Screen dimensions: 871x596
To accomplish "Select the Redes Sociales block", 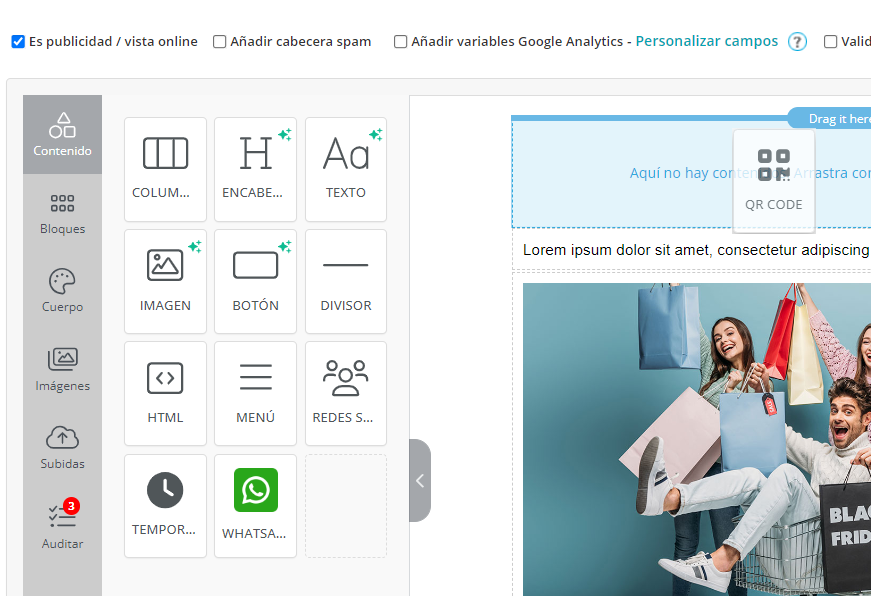I will point(346,393).
